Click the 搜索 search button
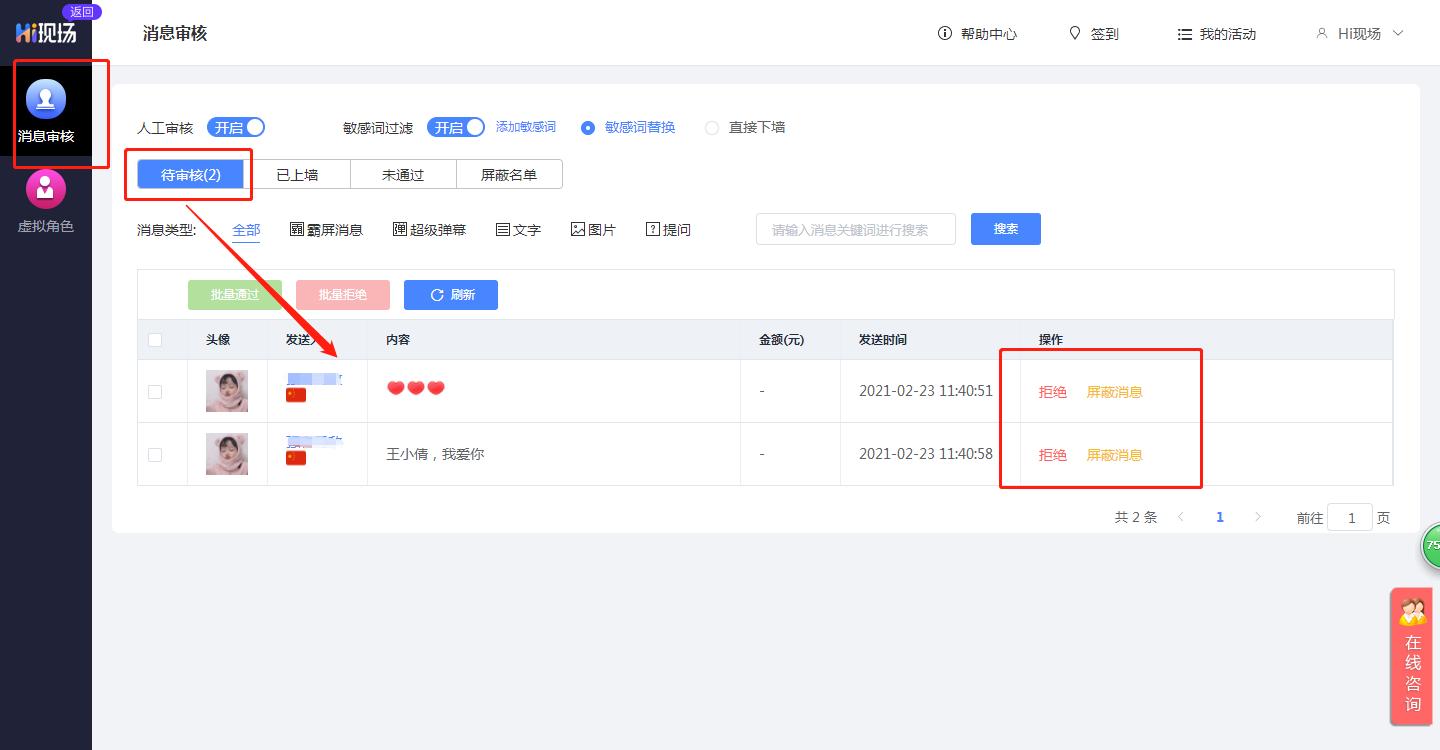 [x=1005, y=229]
